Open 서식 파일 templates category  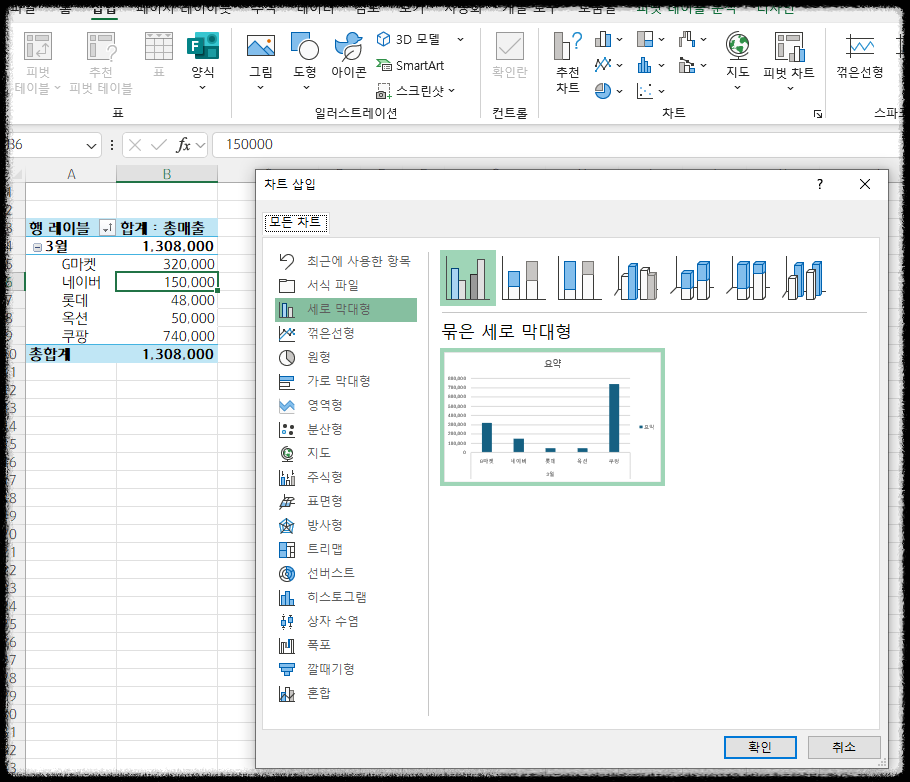[x=346, y=286]
